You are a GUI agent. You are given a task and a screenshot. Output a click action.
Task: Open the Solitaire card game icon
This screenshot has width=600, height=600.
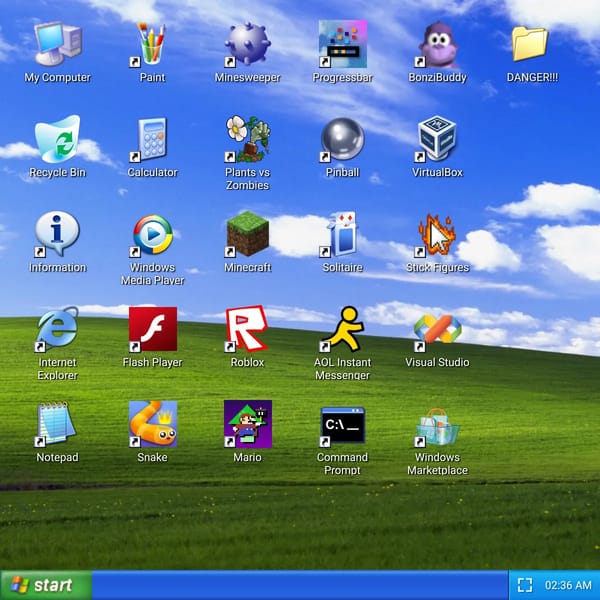coord(341,234)
